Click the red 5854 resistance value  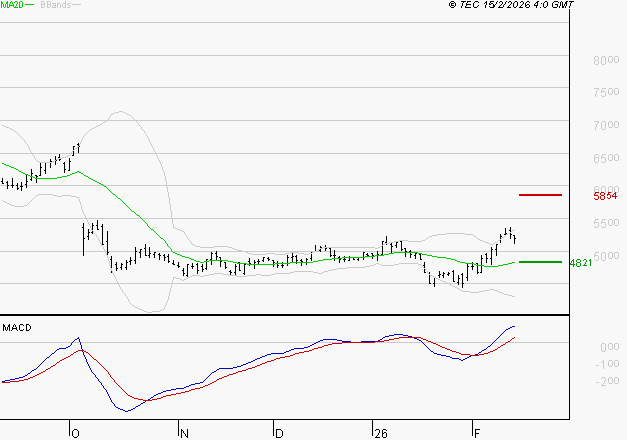605,196
